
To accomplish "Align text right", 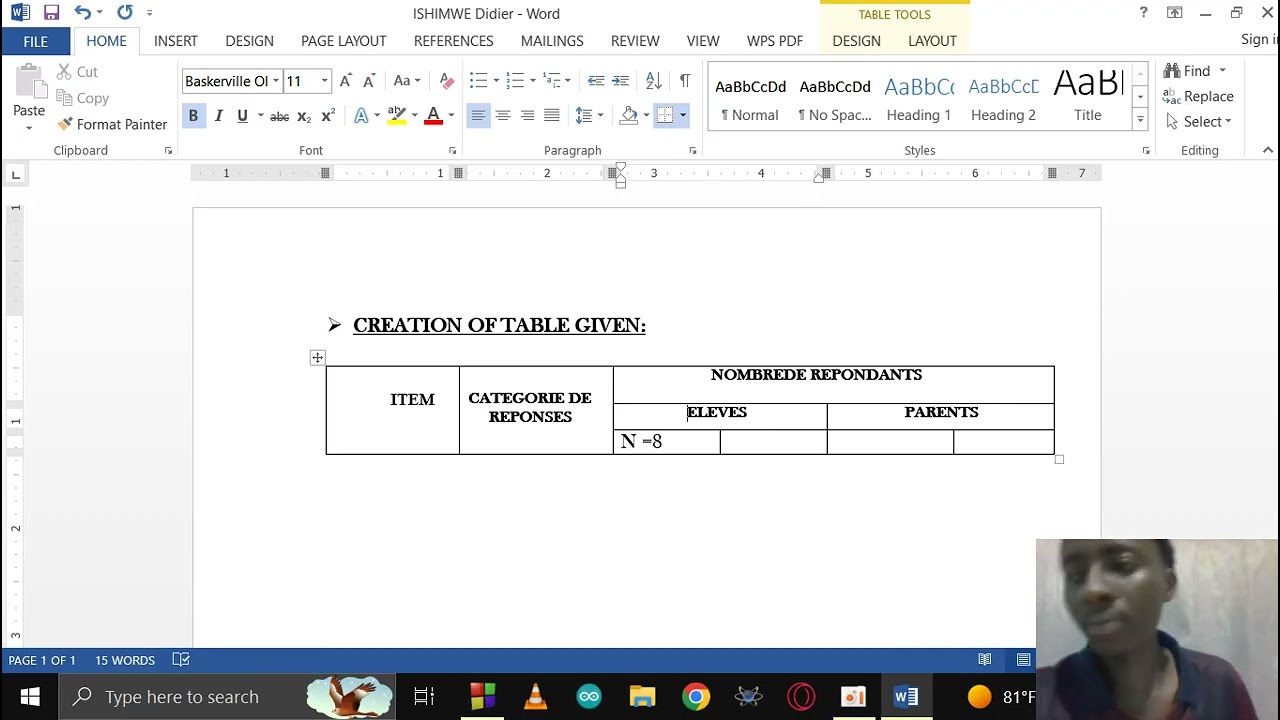I will (x=527, y=116).
